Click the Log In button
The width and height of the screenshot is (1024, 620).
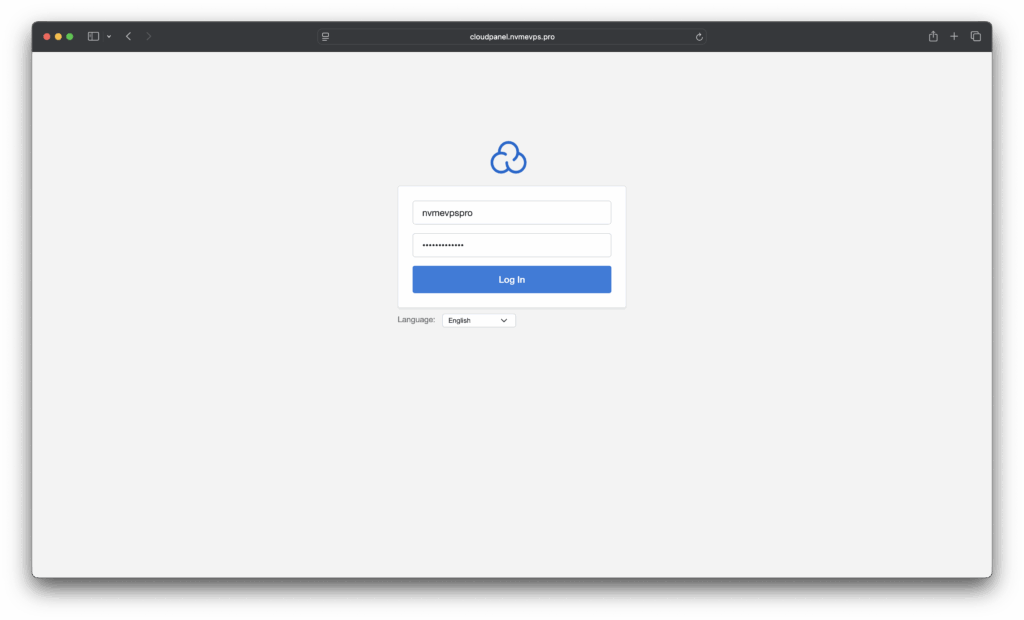(511, 280)
